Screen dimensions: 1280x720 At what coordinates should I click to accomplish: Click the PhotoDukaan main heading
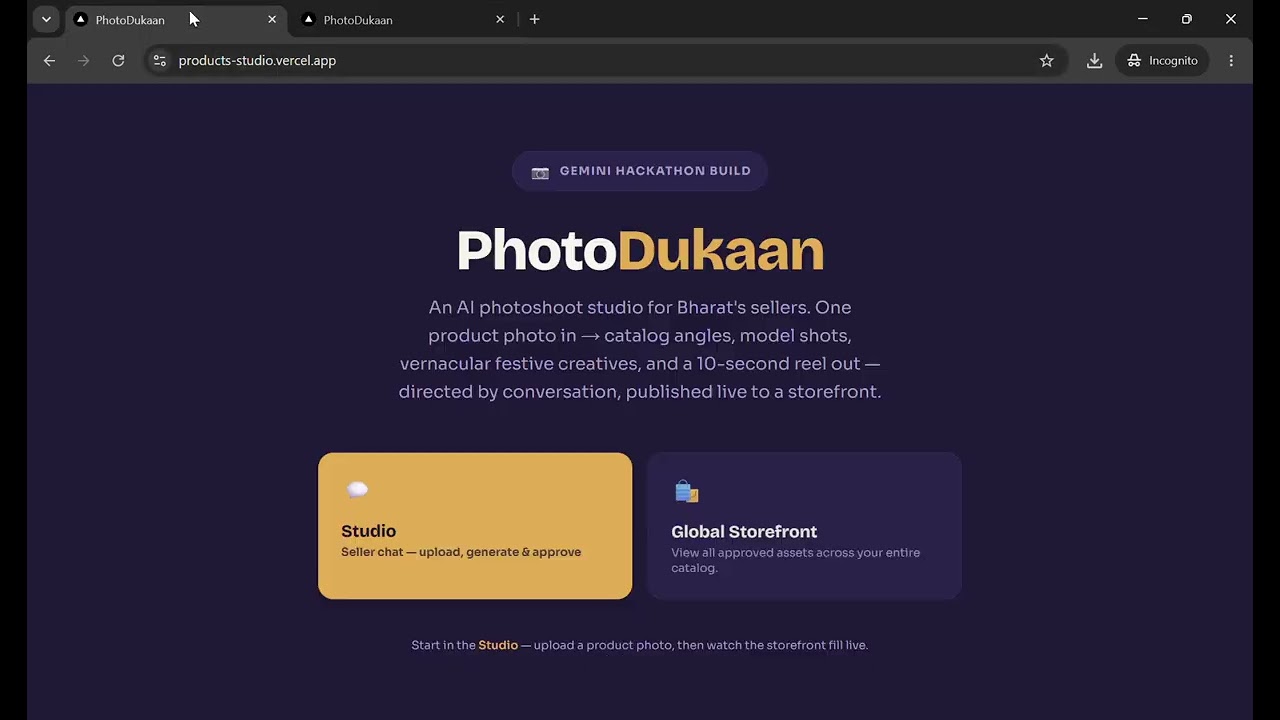[640, 250]
